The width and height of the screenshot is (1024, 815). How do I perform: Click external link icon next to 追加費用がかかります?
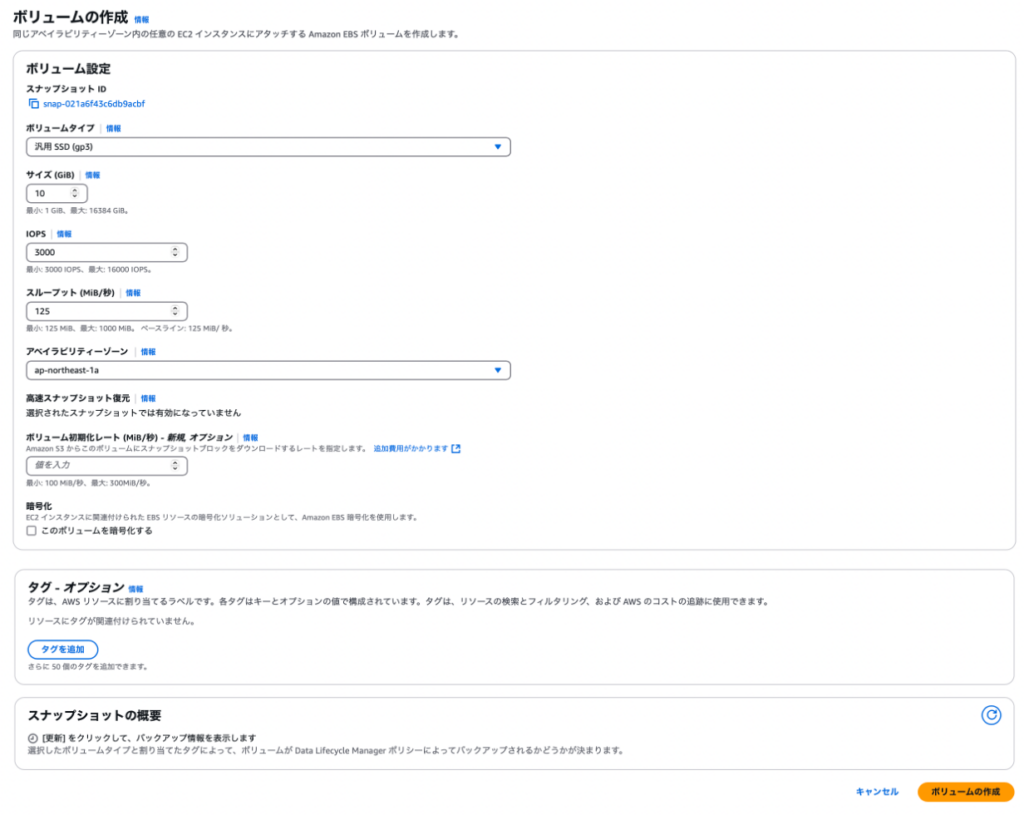click(456, 449)
